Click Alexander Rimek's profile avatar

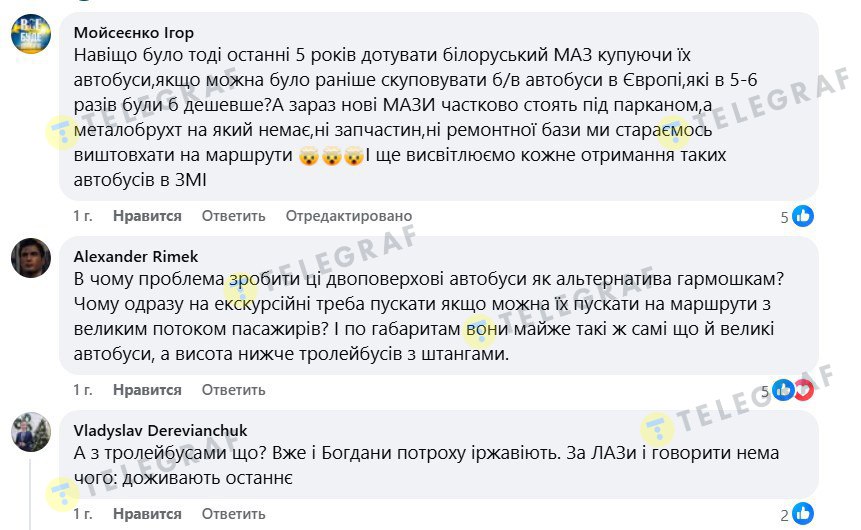coord(31,258)
